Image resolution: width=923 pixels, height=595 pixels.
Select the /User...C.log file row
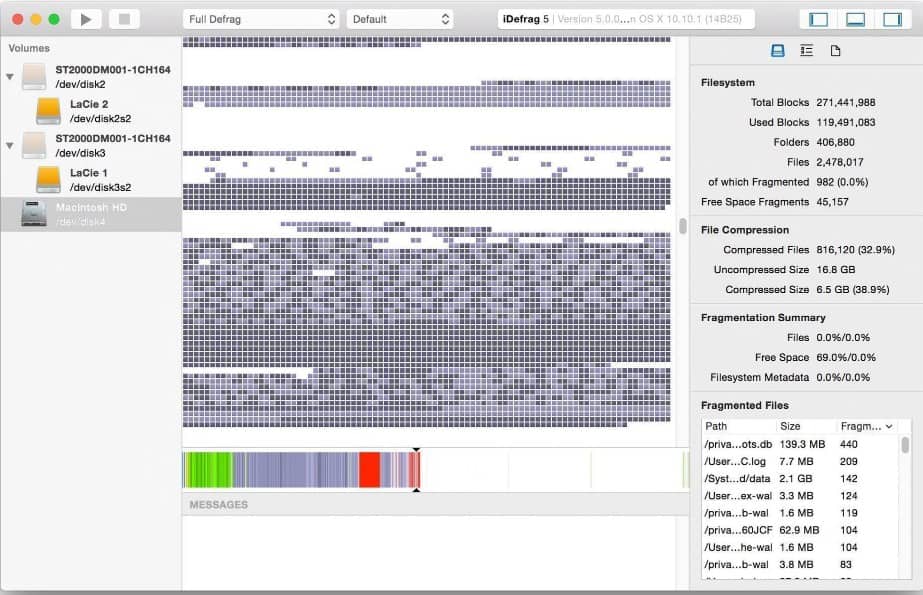[x=800, y=461]
